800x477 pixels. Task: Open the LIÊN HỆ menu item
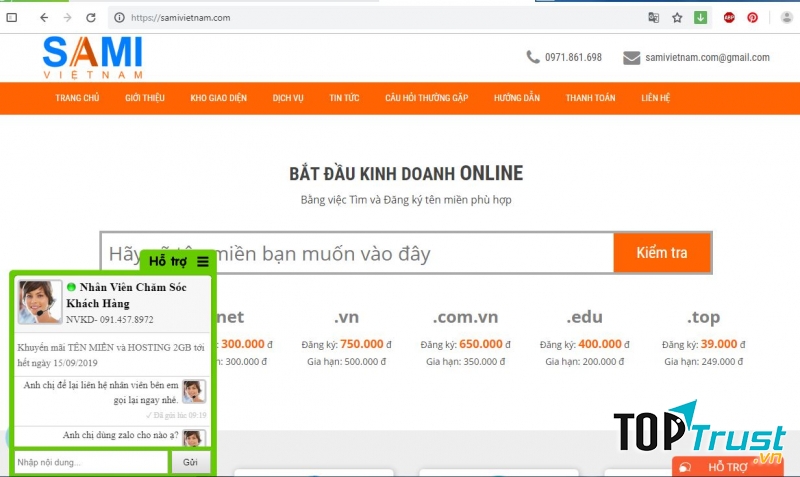click(x=656, y=98)
